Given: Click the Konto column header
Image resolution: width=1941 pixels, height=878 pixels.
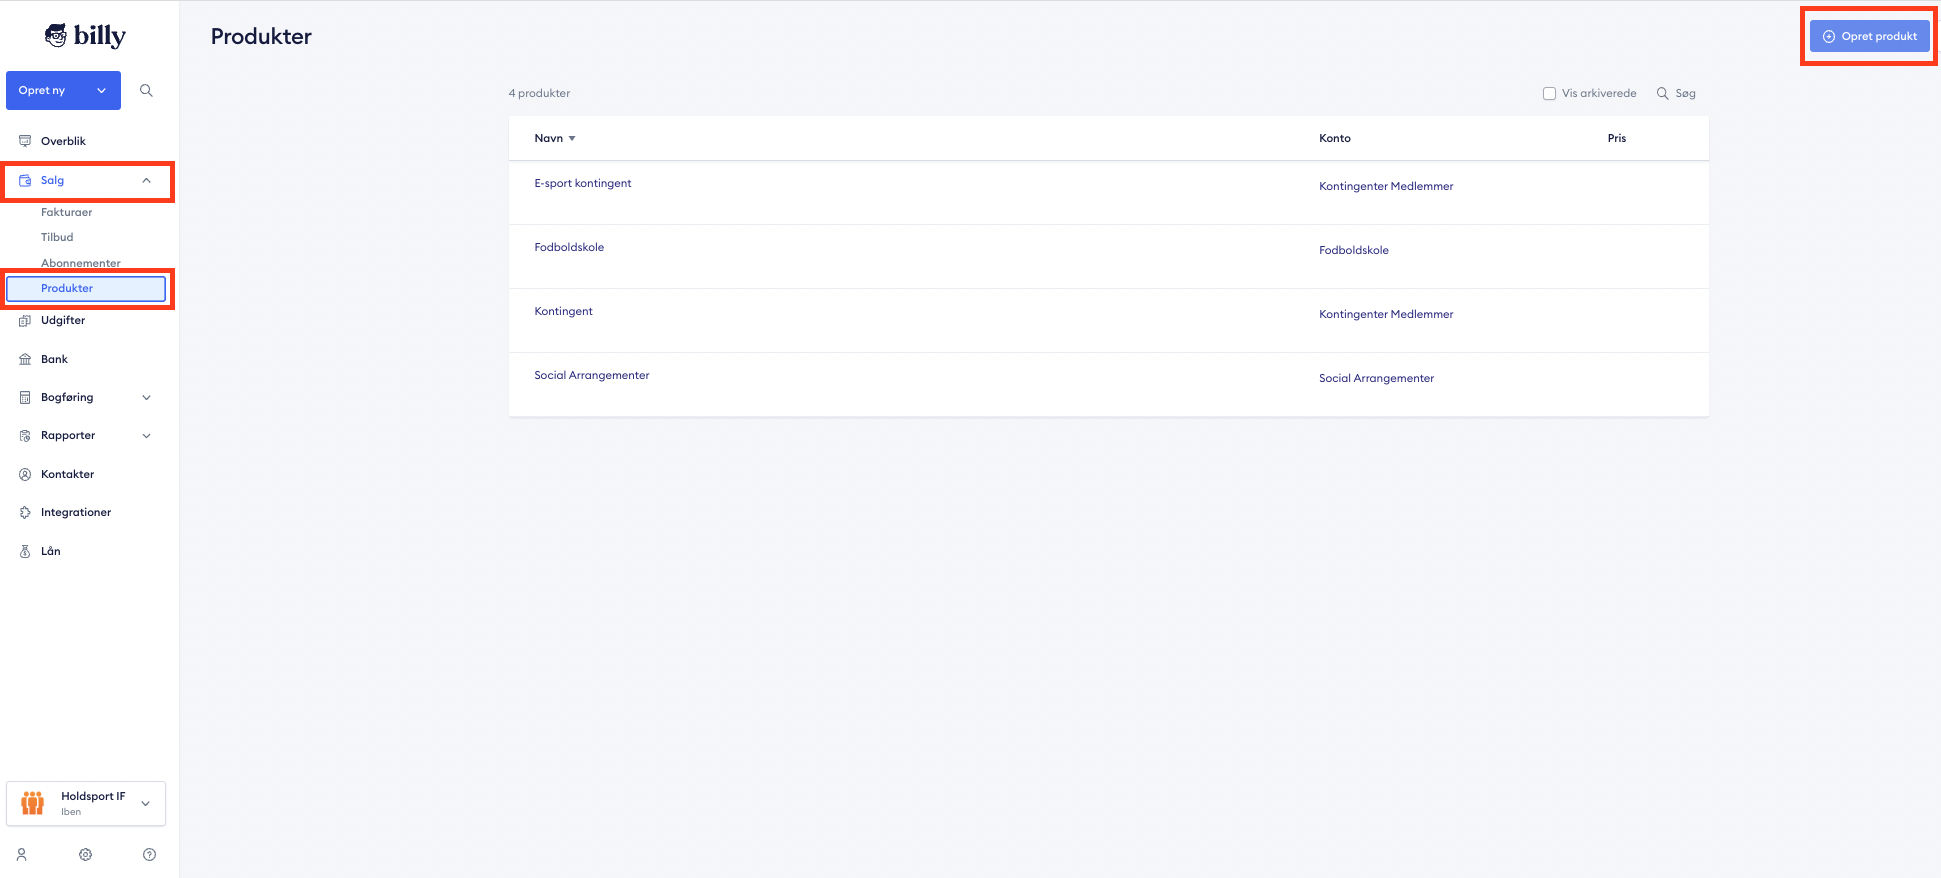Looking at the screenshot, I should pos(1335,138).
